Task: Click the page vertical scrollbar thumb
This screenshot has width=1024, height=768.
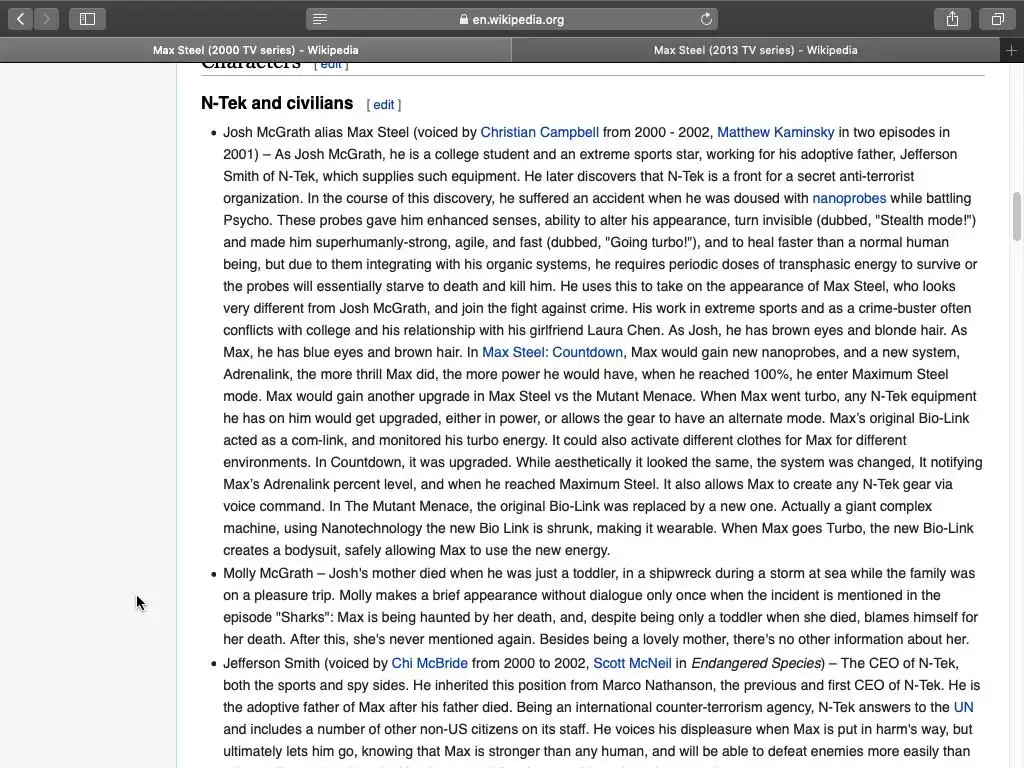Action: tap(1016, 216)
